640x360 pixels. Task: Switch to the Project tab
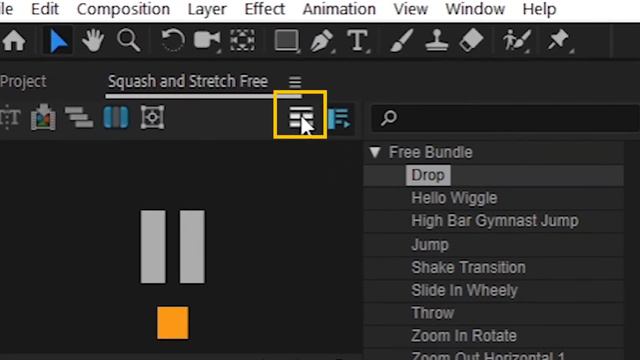tap(23, 81)
